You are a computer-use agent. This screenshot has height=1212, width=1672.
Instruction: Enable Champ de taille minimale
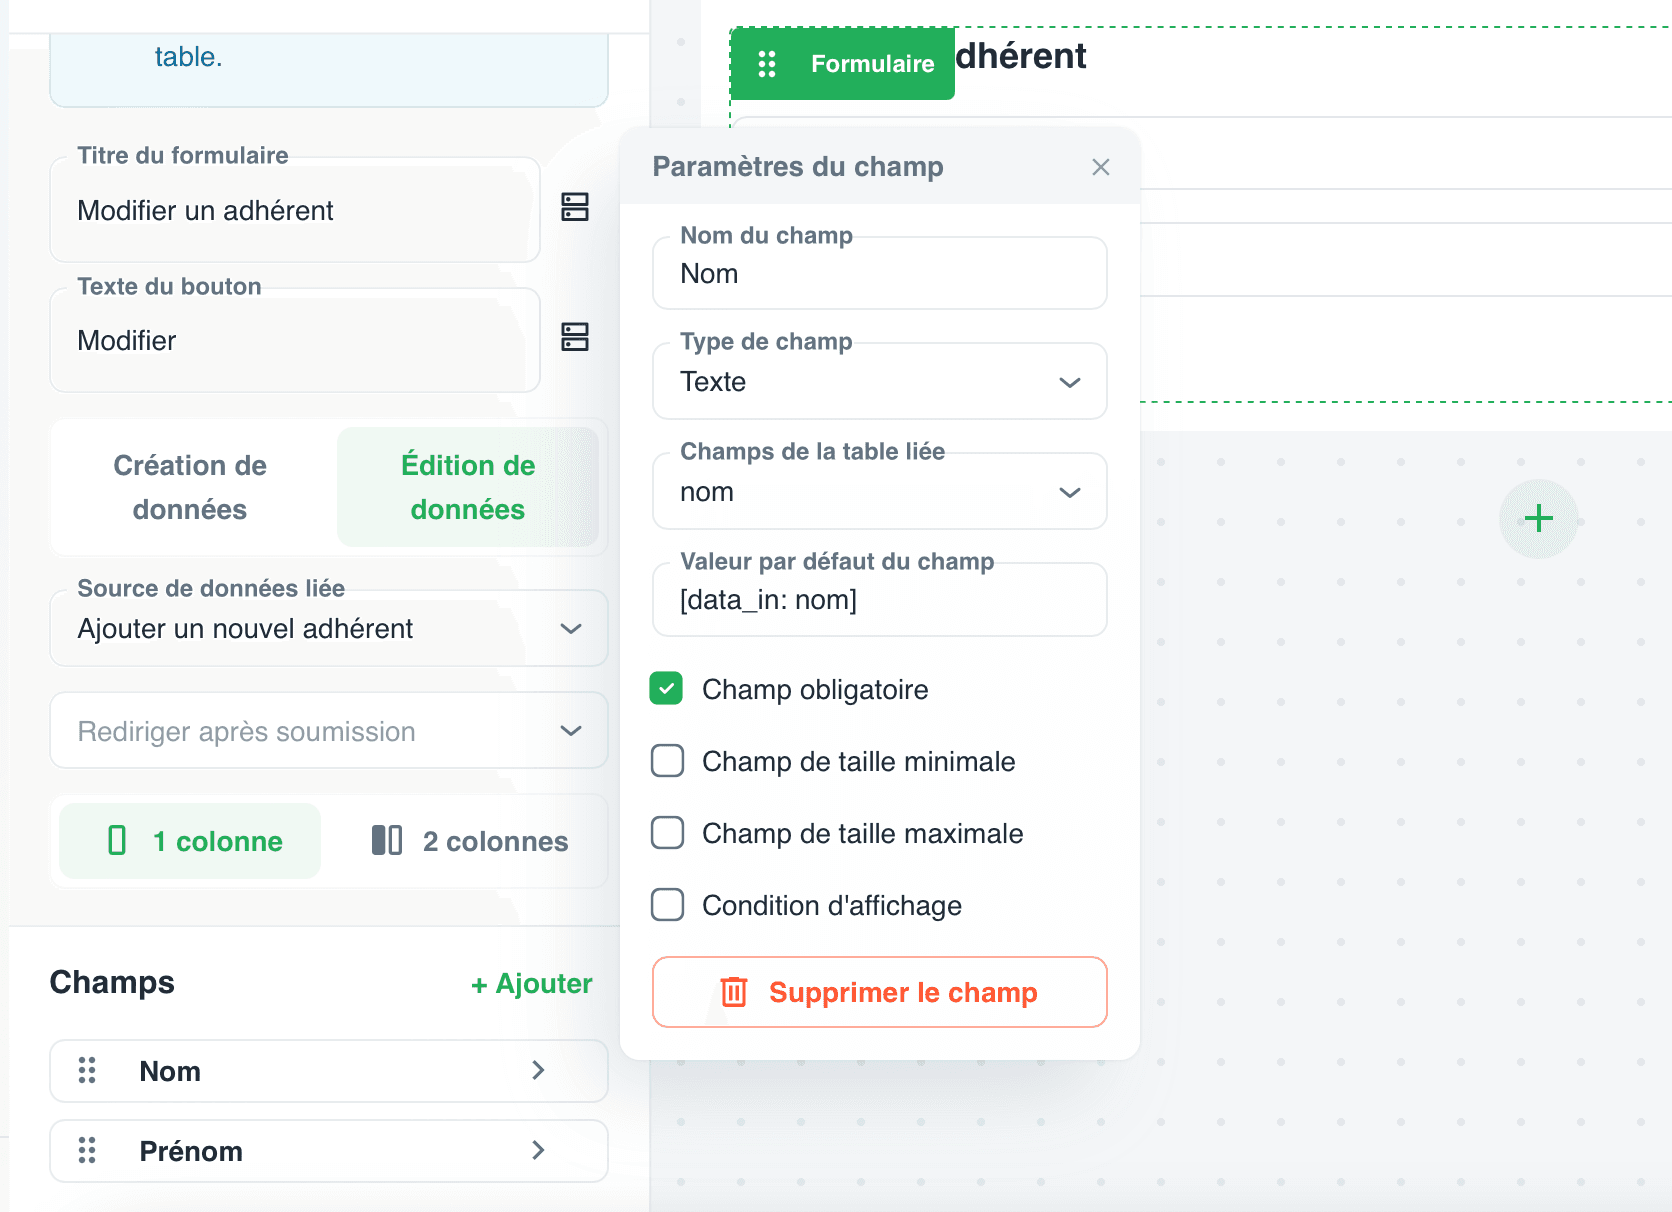click(667, 761)
